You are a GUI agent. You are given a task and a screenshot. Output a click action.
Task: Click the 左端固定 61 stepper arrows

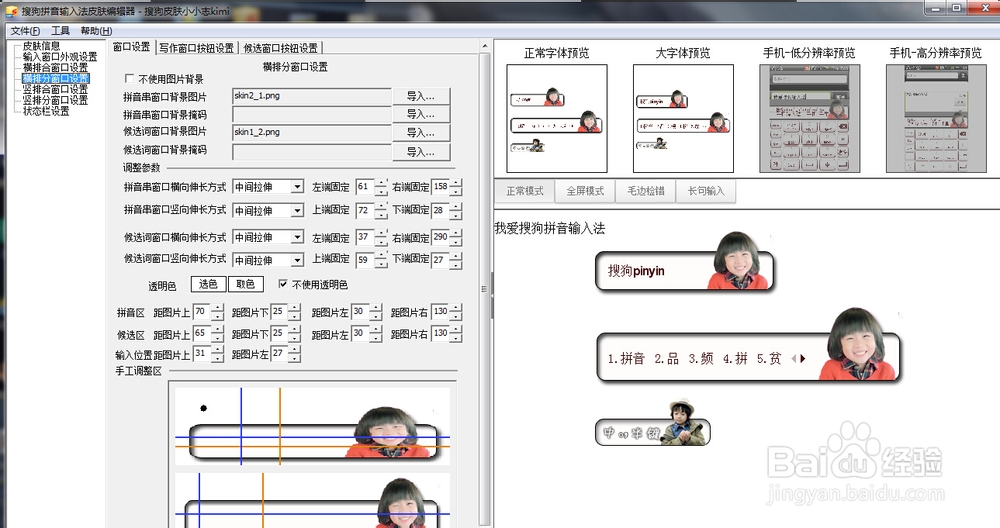pyautogui.click(x=381, y=187)
